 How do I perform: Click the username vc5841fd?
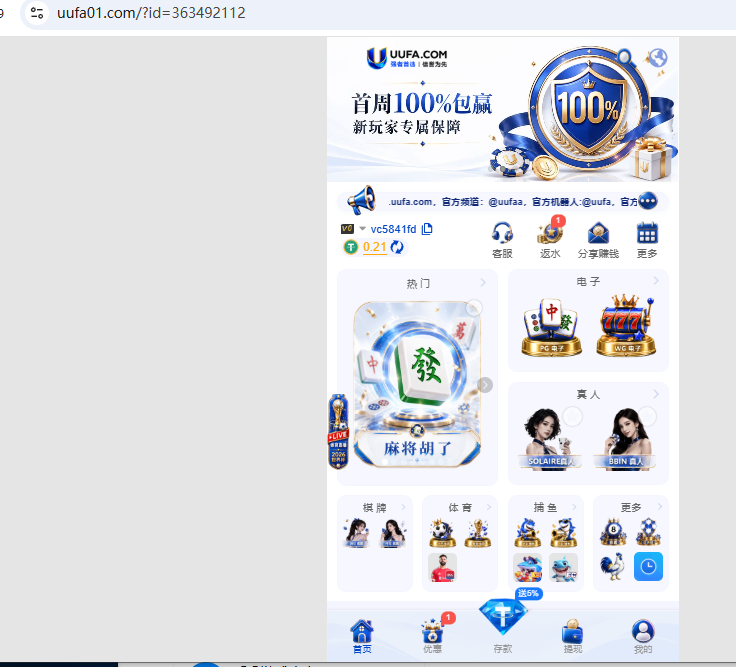click(393, 229)
